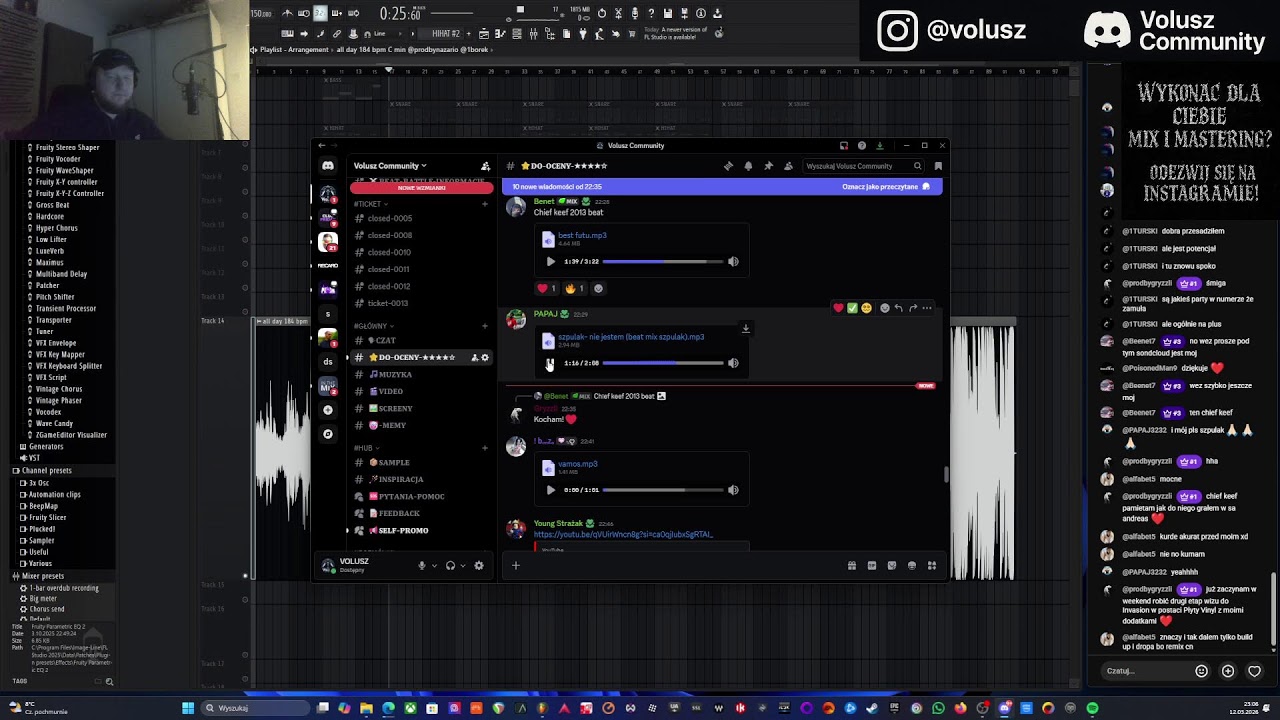Open the closed-0005 channel
The width and height of the screenshot is (1280, 720).
pyautogui.click(x=420, y=218)
